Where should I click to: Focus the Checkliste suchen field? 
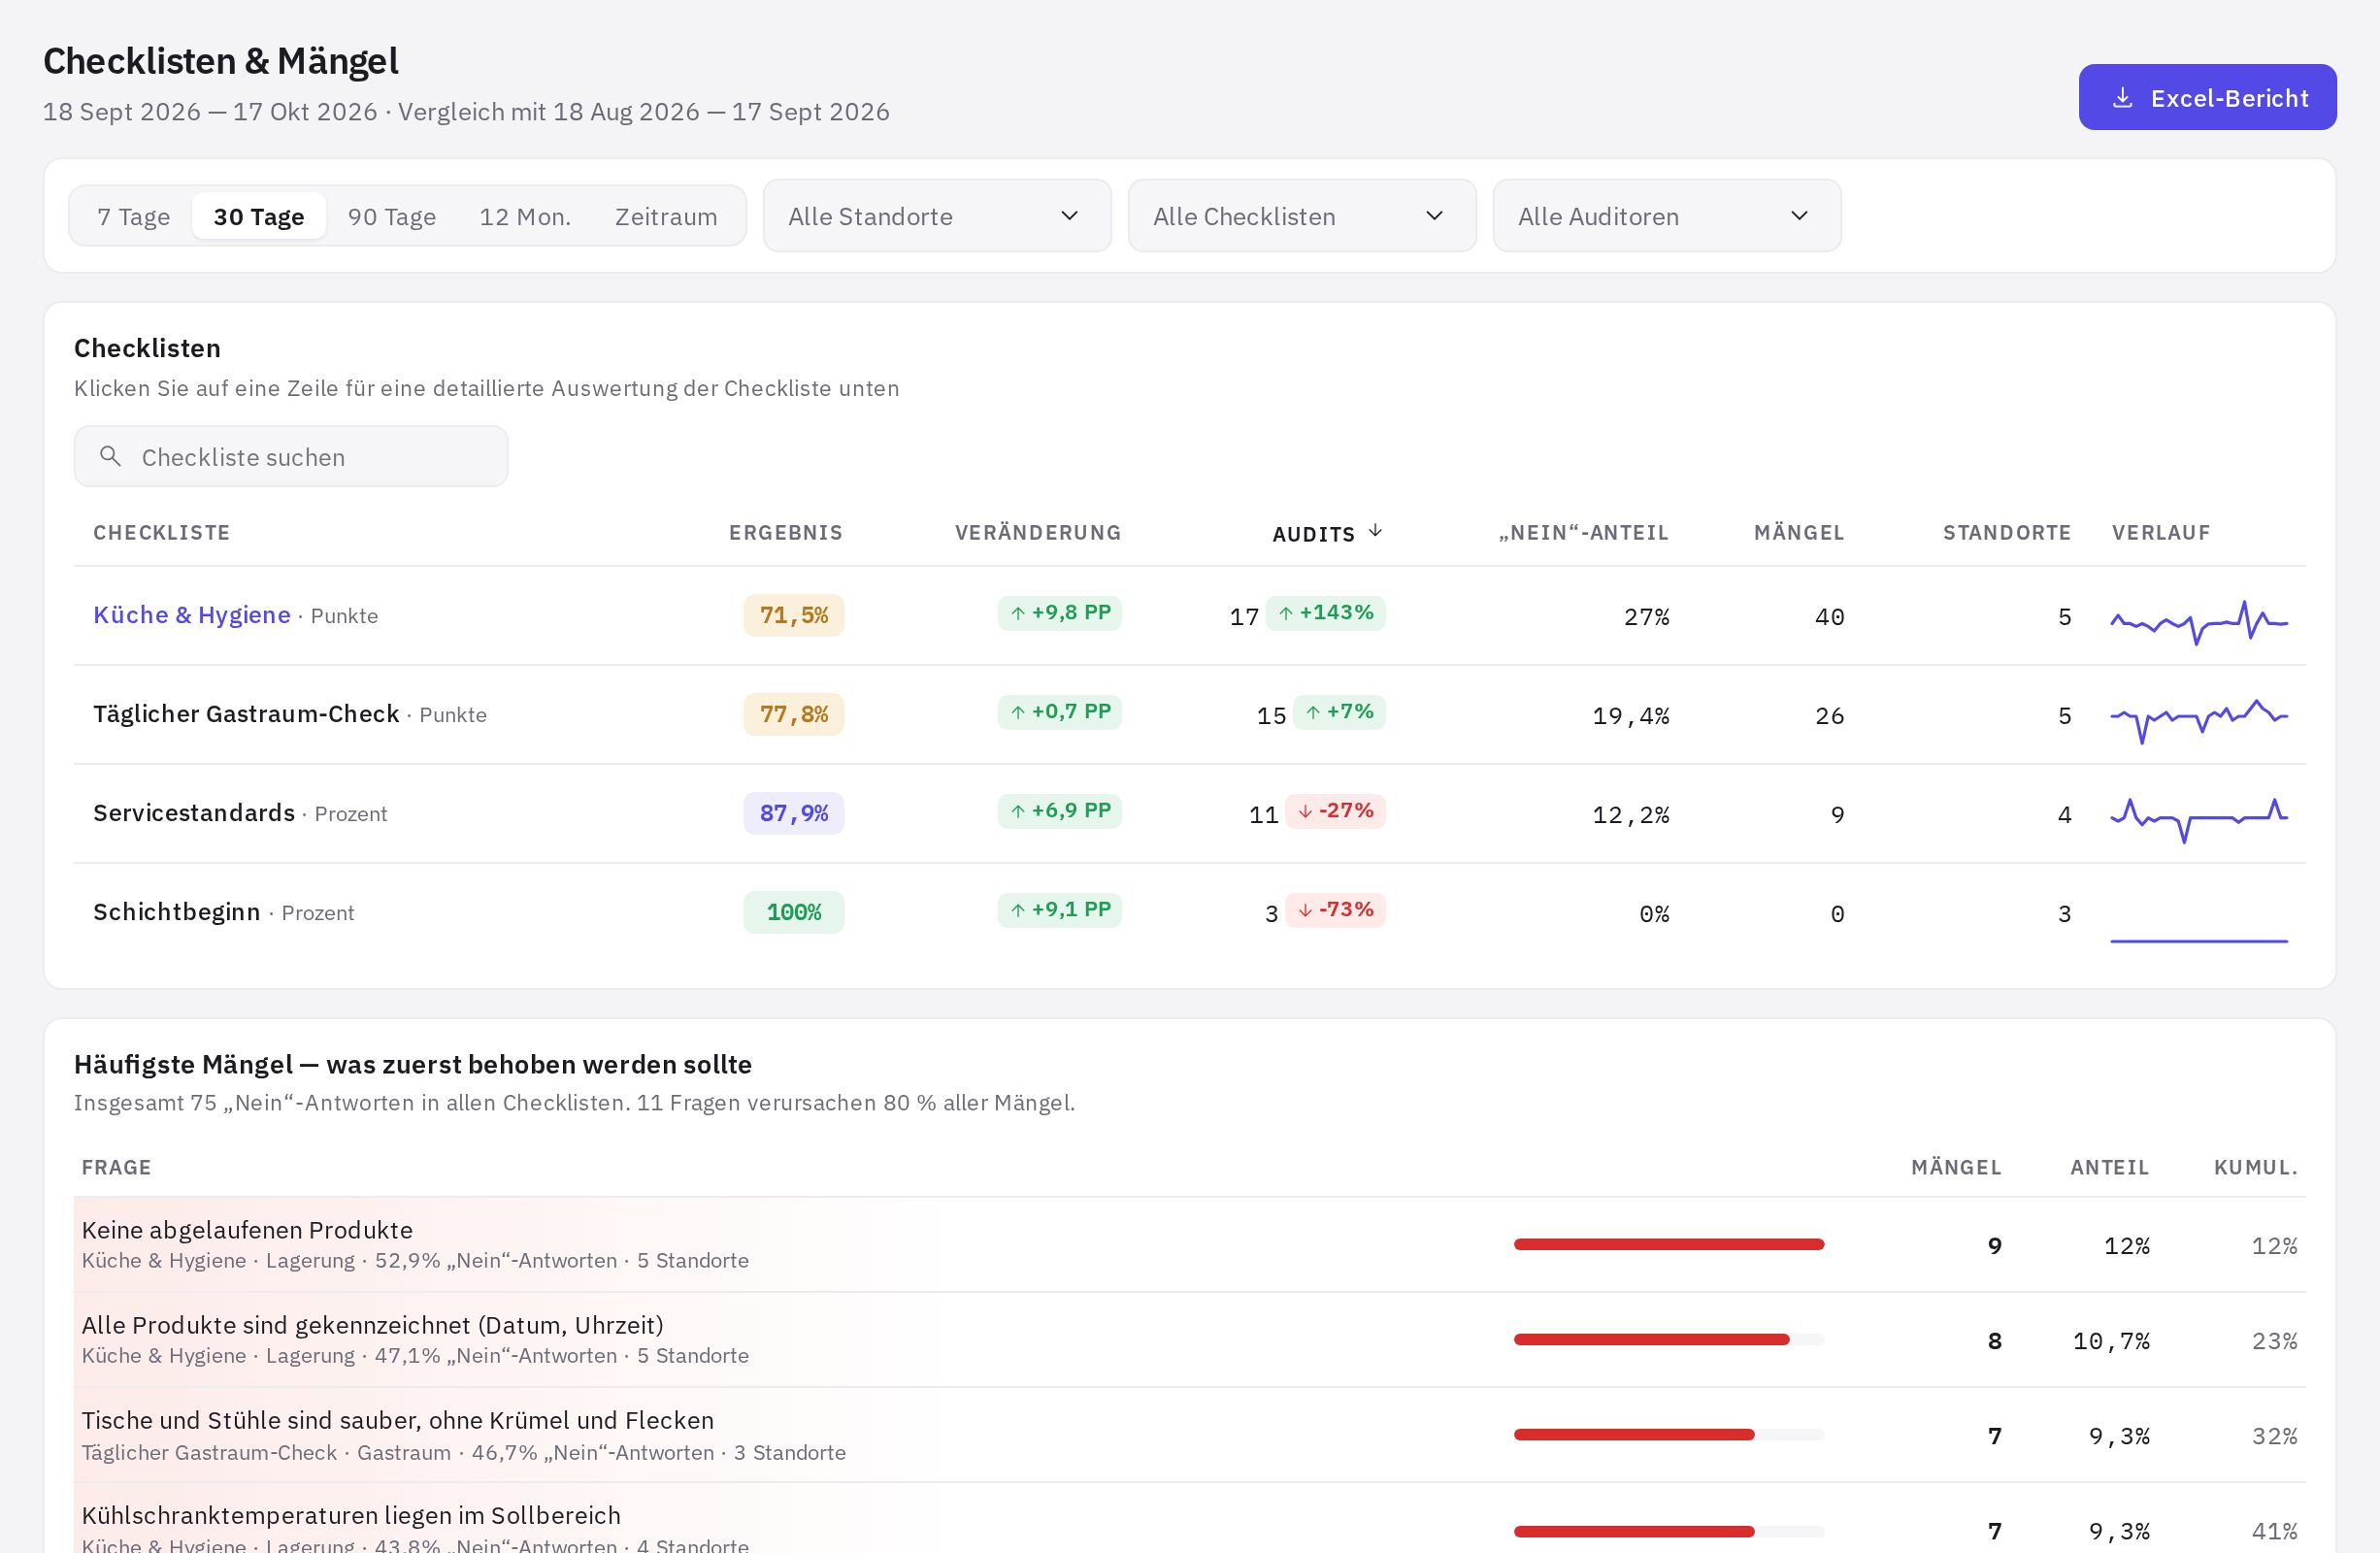click(291, 456)
